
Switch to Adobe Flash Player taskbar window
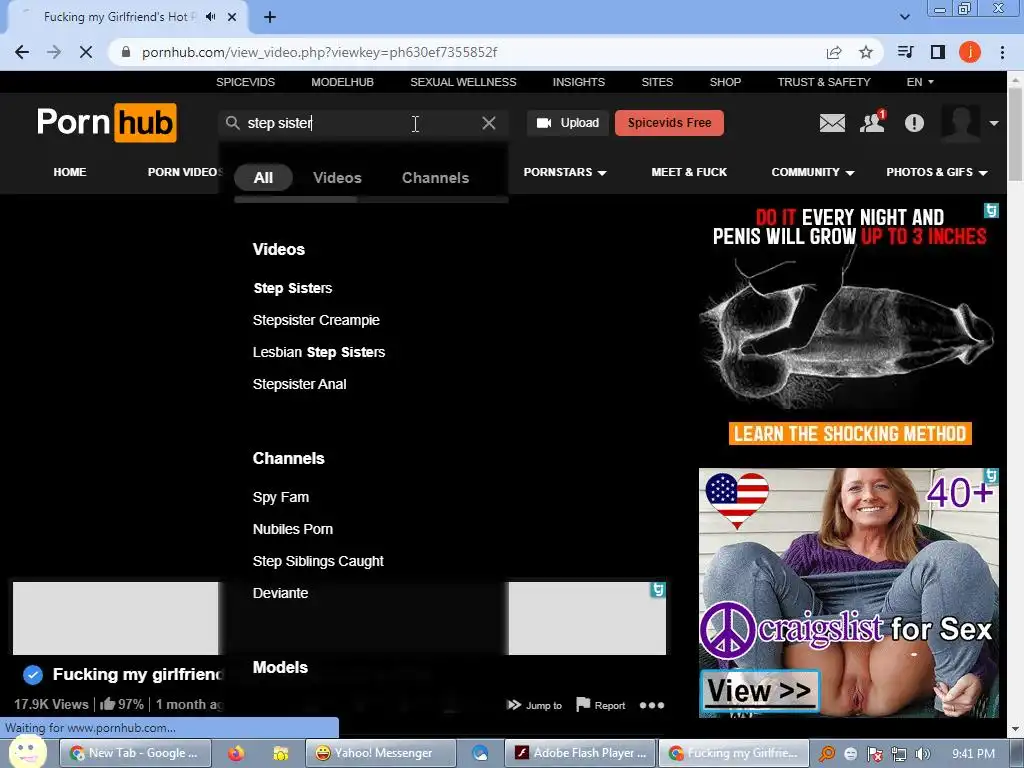[x=581, y=754]
